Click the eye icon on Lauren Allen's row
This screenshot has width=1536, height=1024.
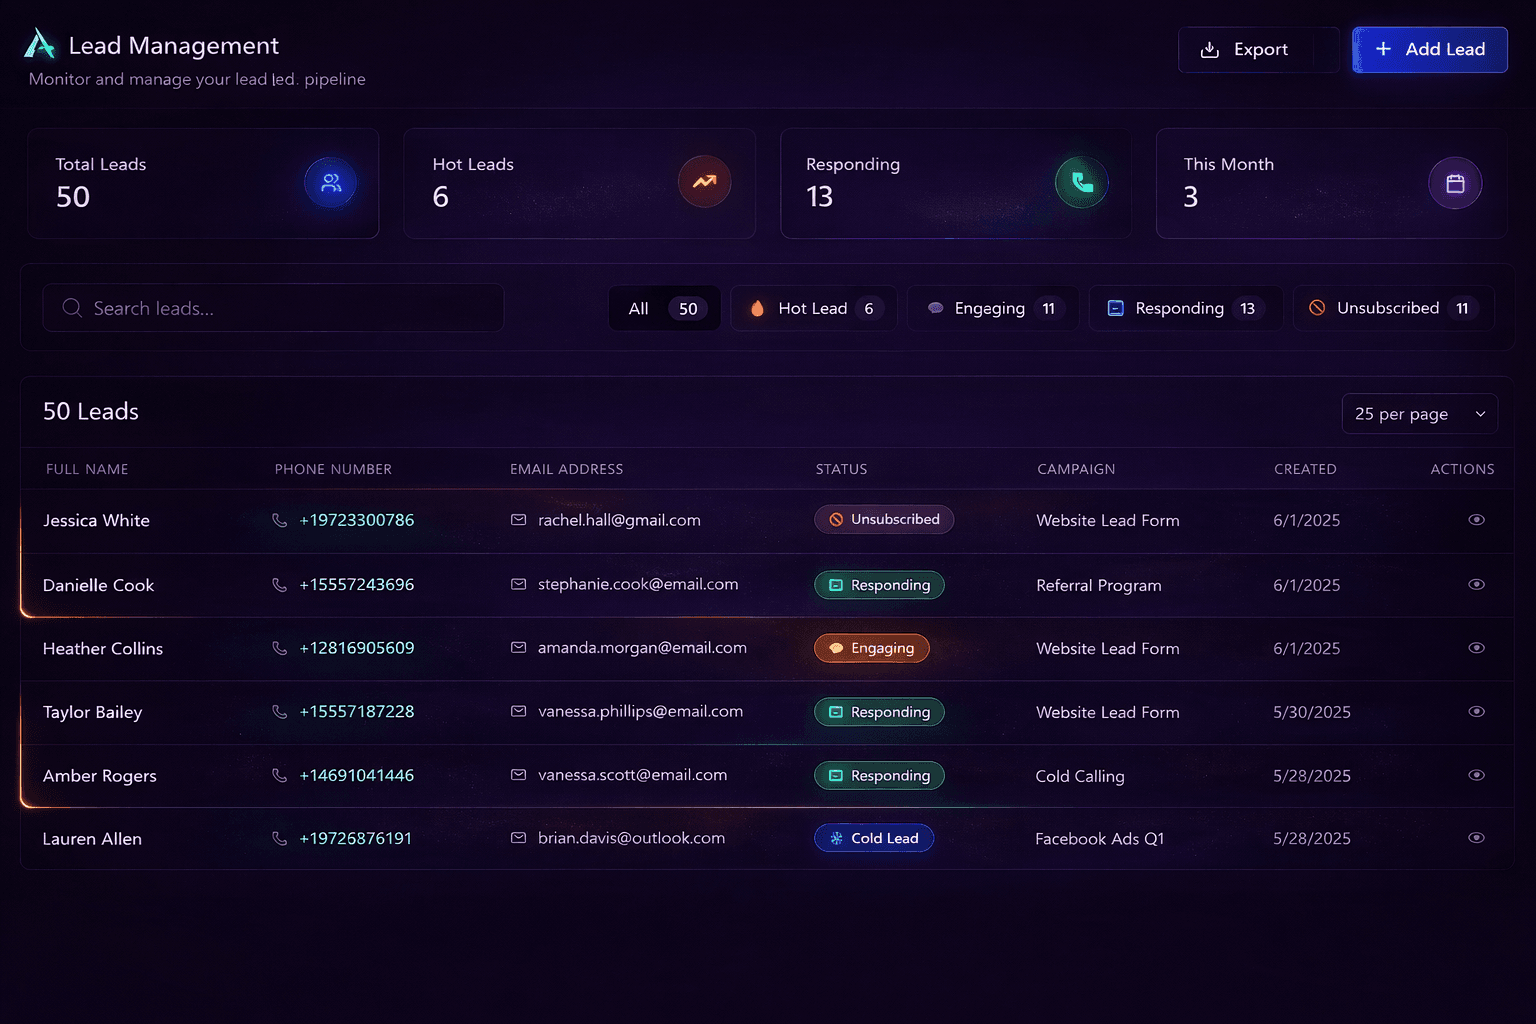(1476, 838)
